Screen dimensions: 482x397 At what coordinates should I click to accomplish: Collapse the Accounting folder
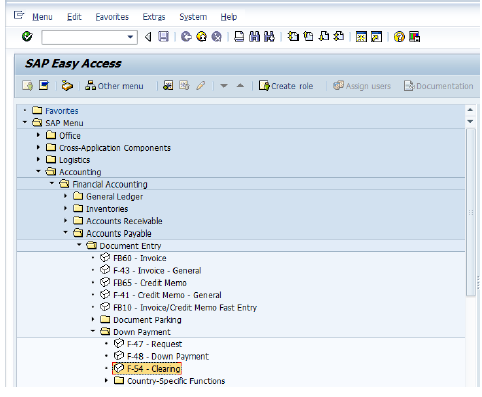pos(38,171)
